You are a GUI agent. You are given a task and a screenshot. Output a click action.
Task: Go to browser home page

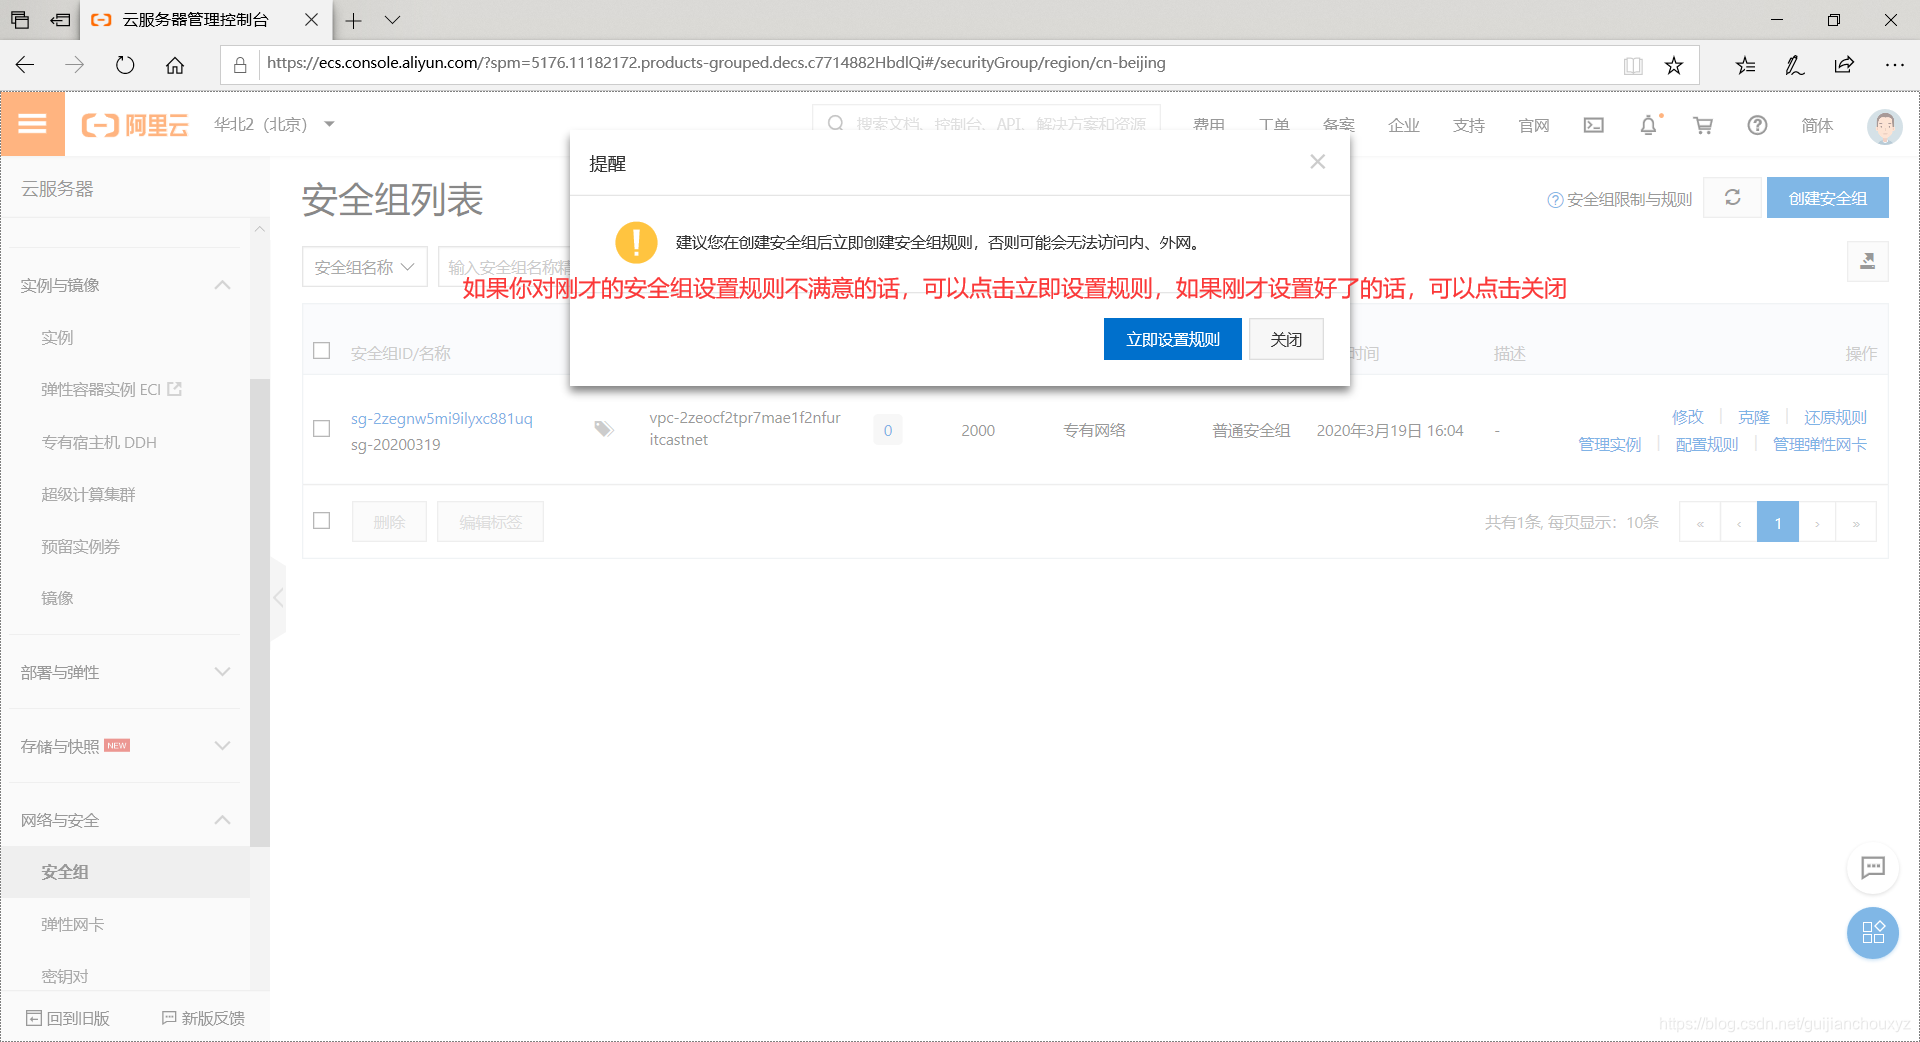[x=175, y=65]
